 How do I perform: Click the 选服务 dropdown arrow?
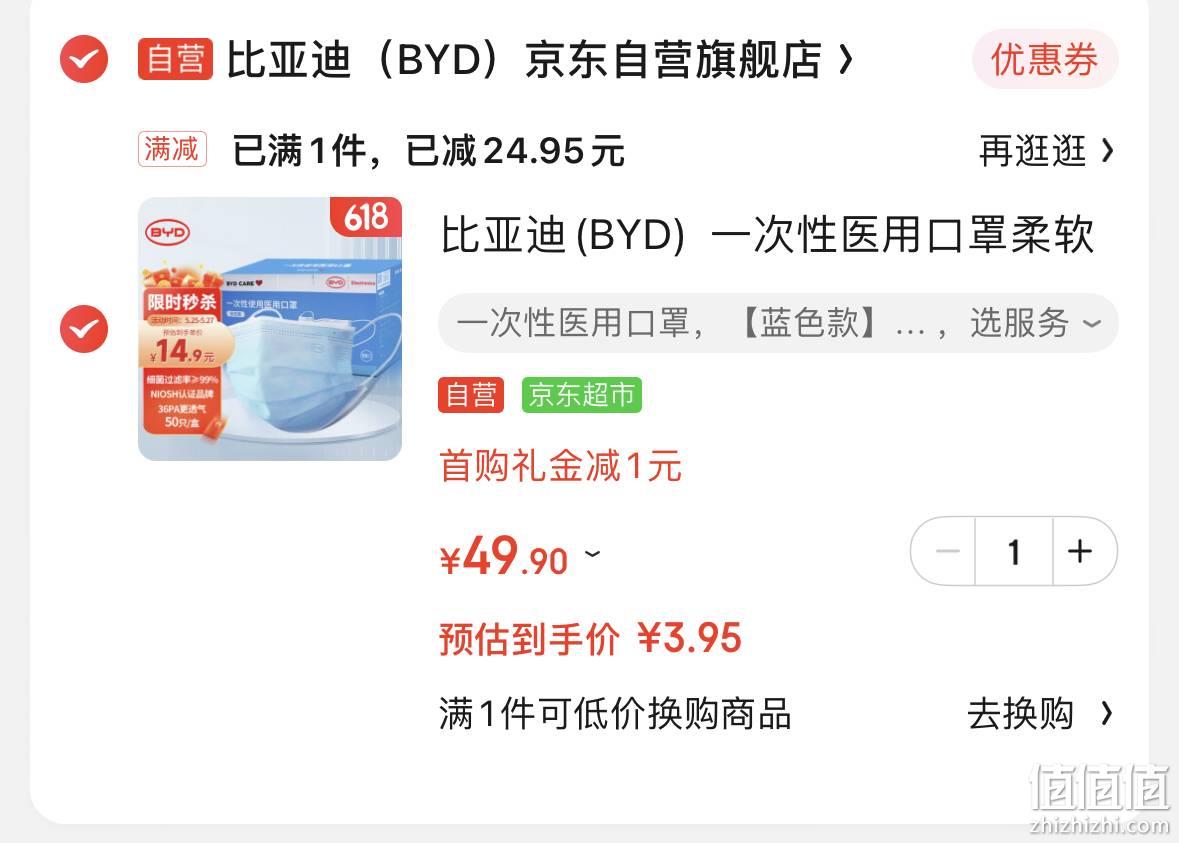[1091, 324]
